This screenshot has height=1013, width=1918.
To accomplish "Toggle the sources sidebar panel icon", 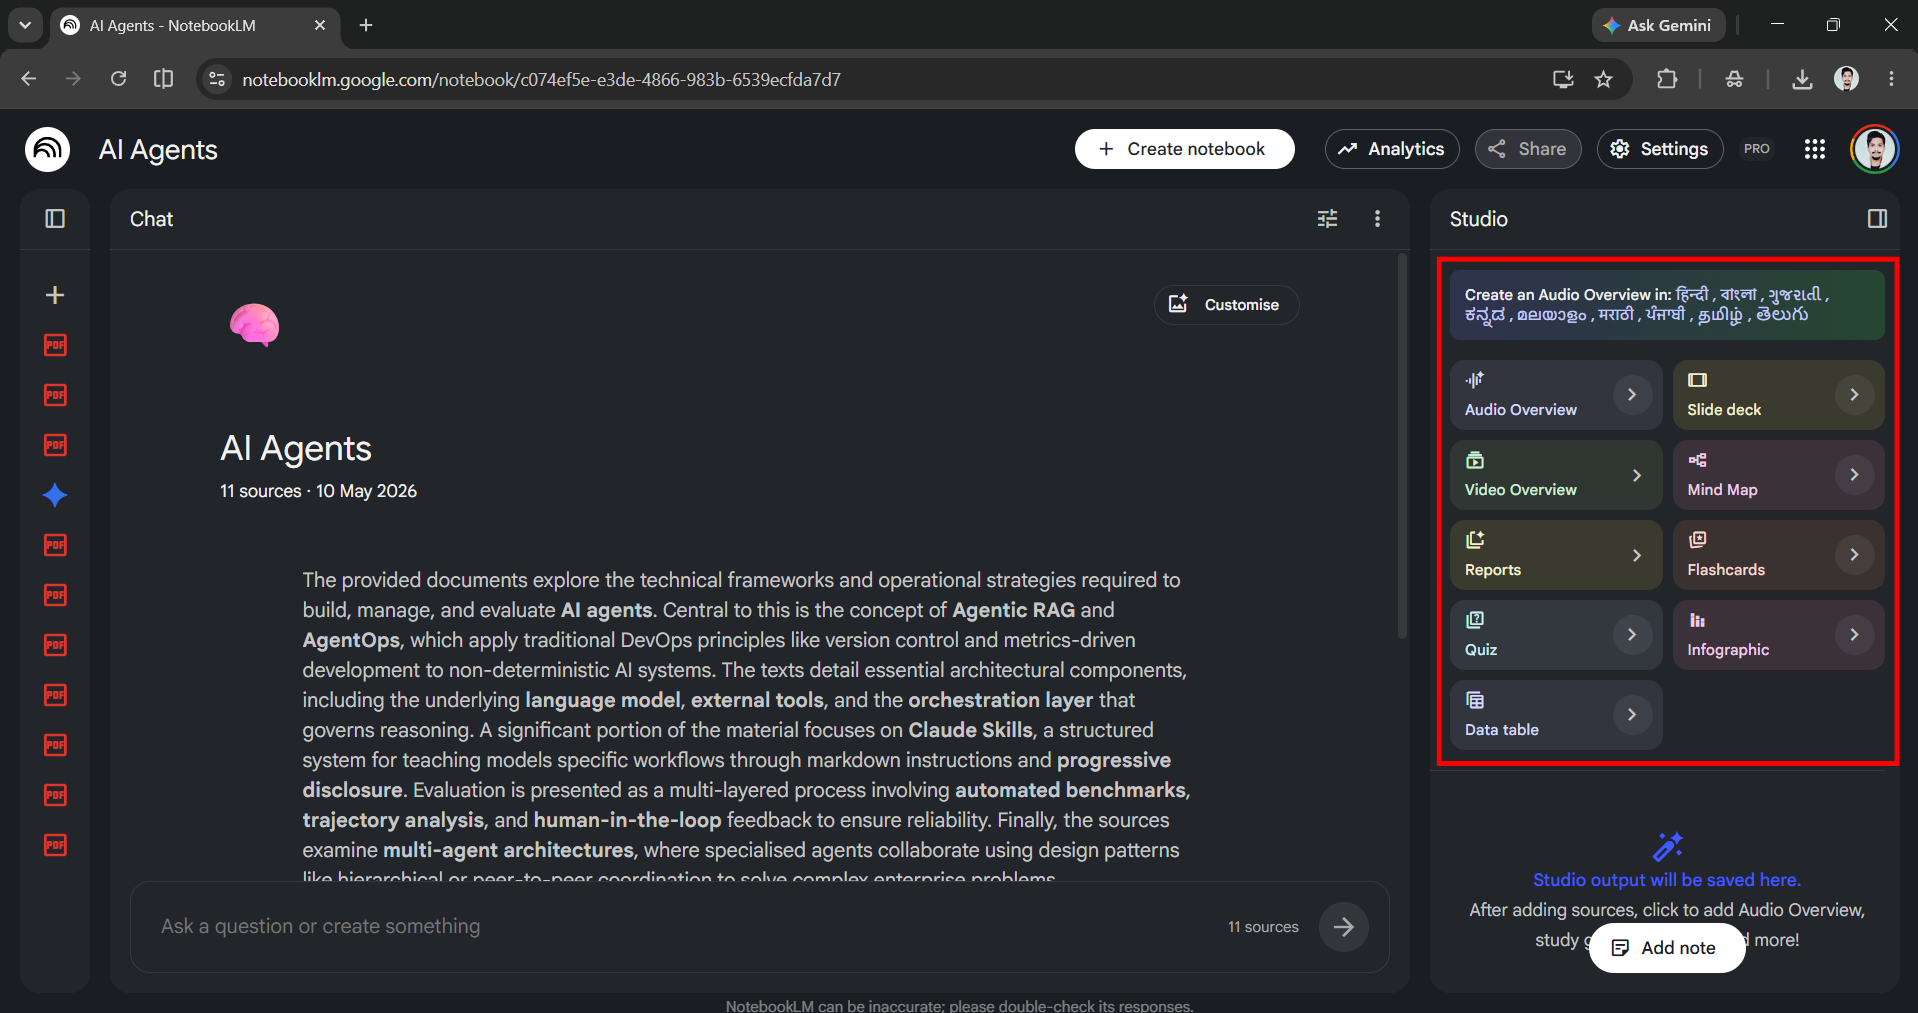I will coord(55,218).
